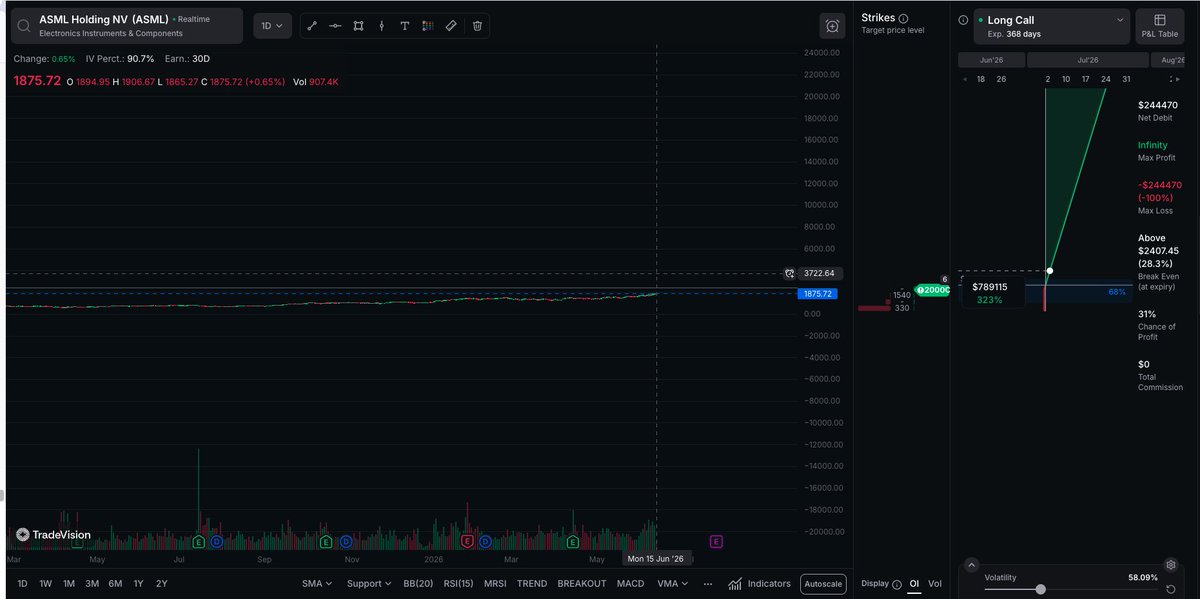1200x599 pixels.
Task: Switch display to OI
Action: pyautogui.click(x=914, y=584)
